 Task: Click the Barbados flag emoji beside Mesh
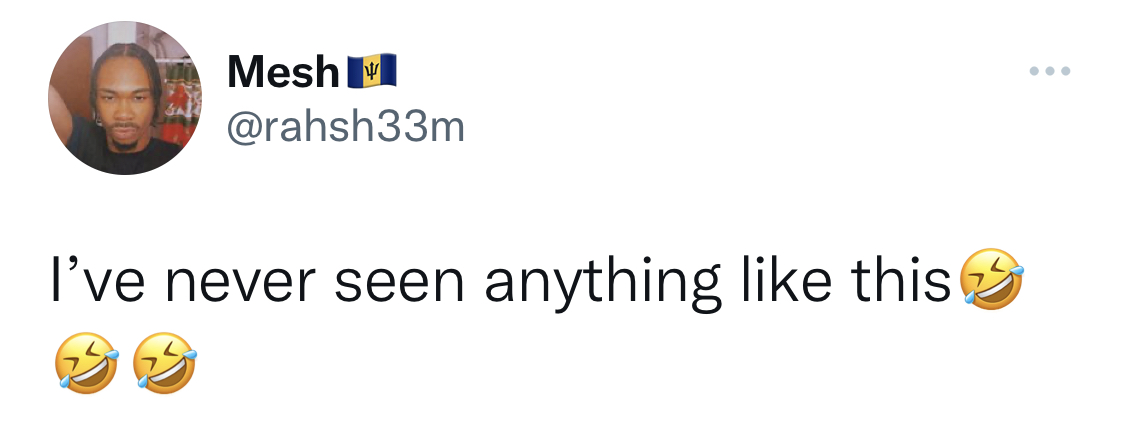(x=372, y=70)
